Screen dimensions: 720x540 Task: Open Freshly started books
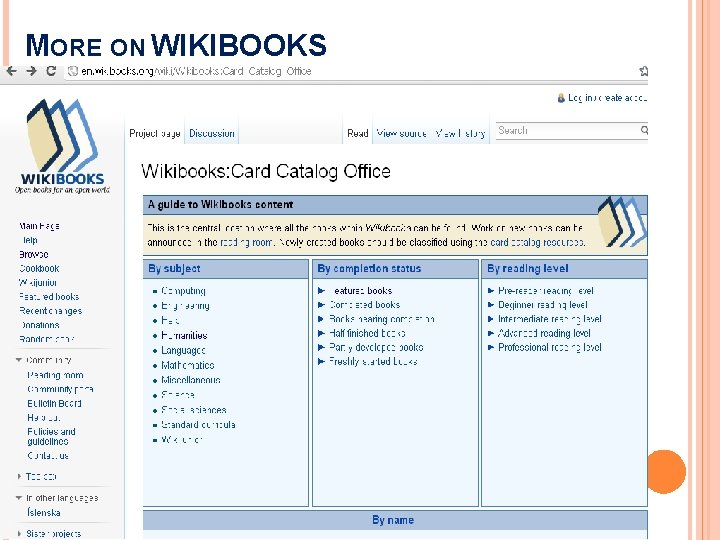coord(373,362)
